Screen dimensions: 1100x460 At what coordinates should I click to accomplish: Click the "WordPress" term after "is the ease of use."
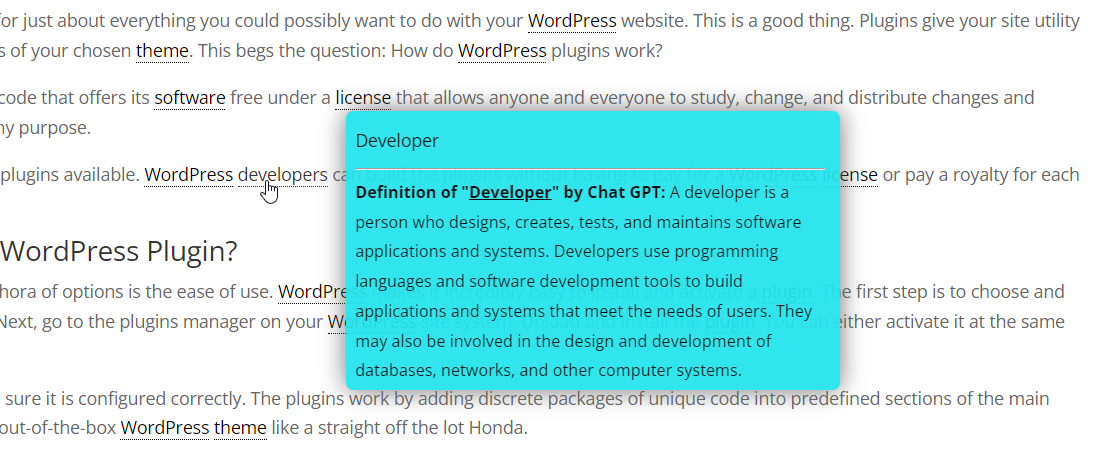pos(313,292)
